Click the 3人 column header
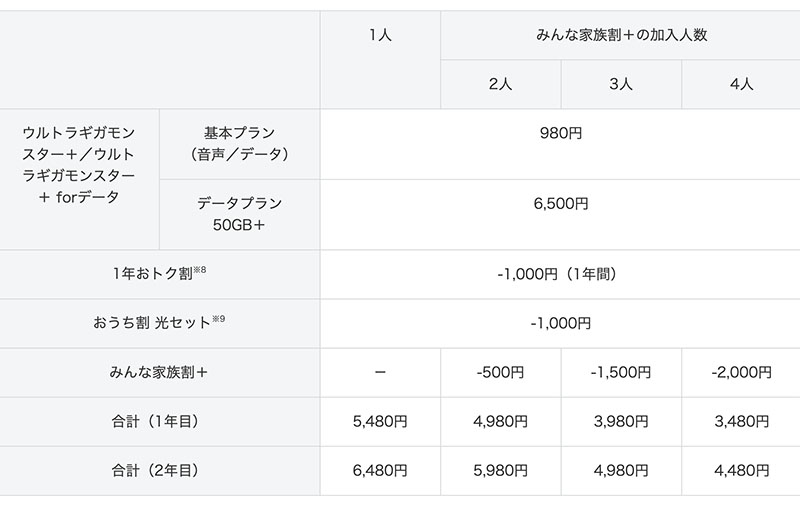 coord(621,84)
